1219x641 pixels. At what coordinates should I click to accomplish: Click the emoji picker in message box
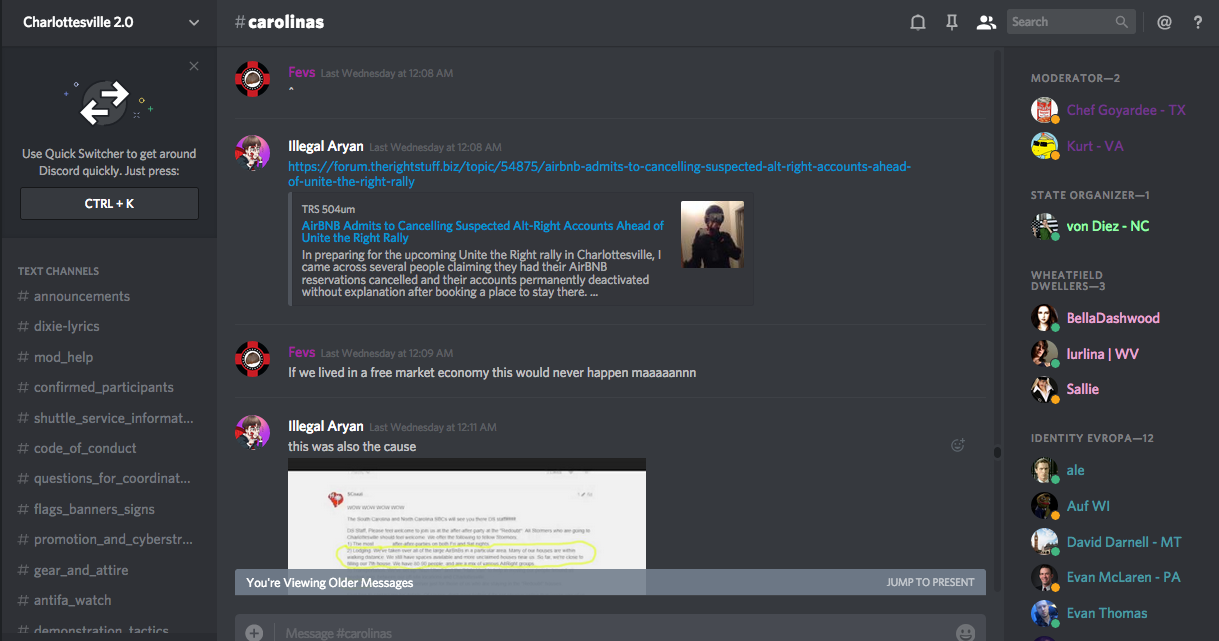click(965, 632)
